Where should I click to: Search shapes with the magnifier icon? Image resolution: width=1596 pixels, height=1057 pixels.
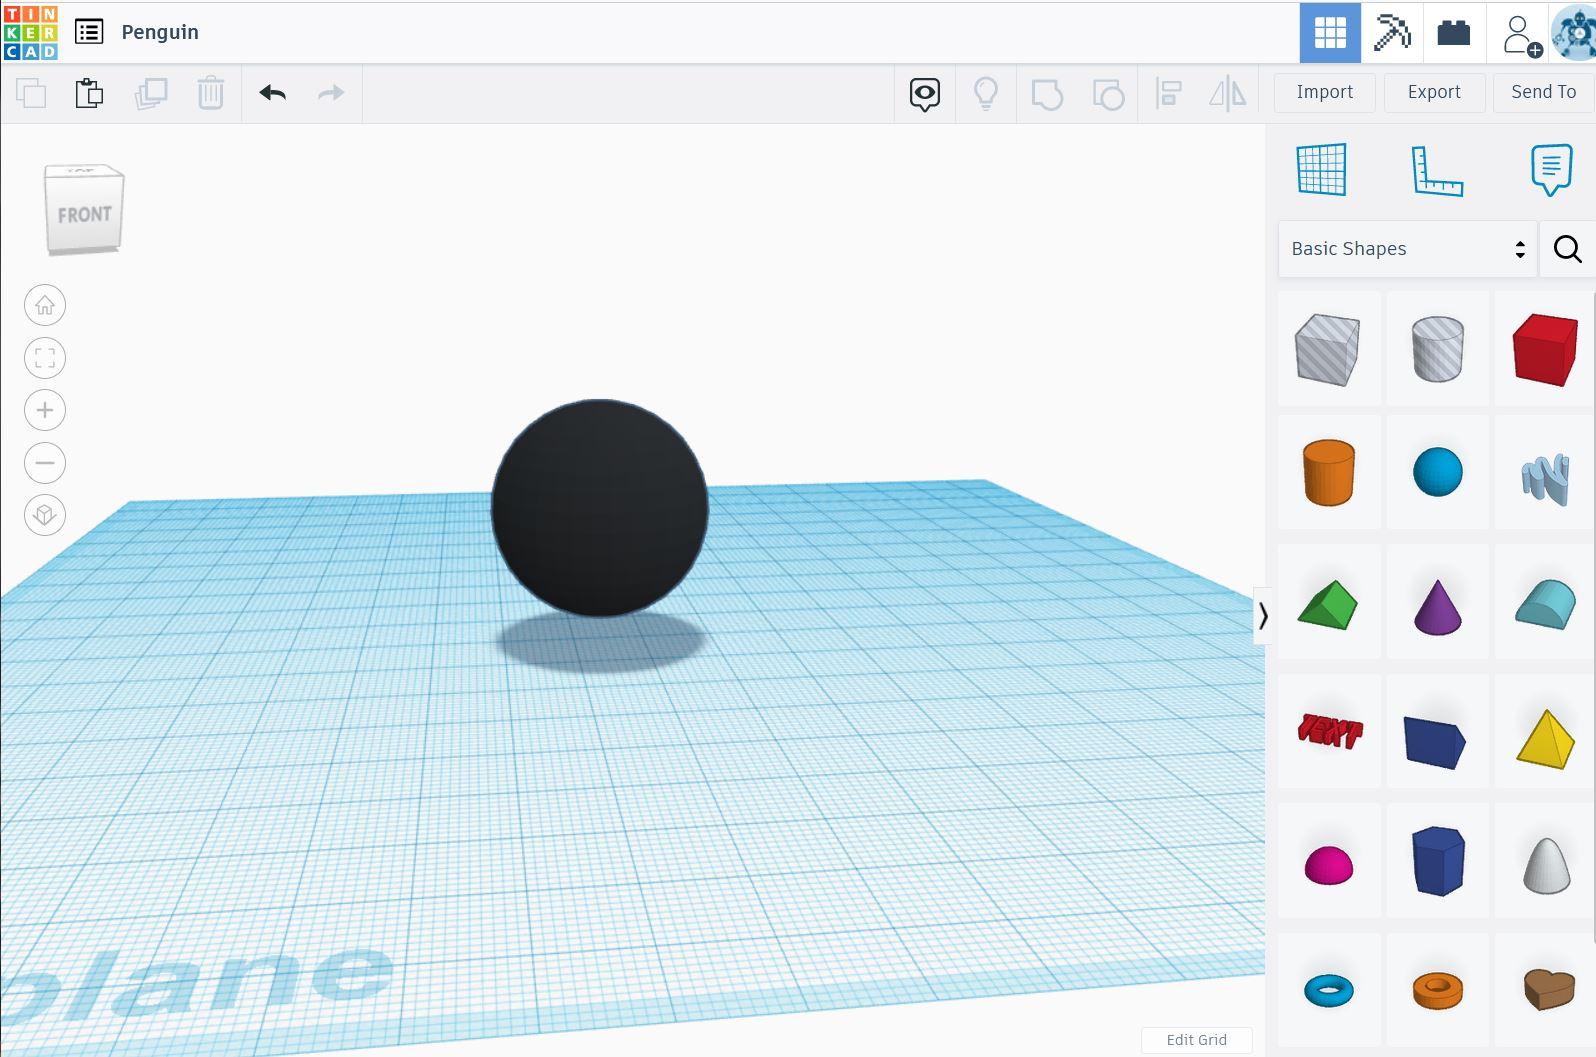1567,249
